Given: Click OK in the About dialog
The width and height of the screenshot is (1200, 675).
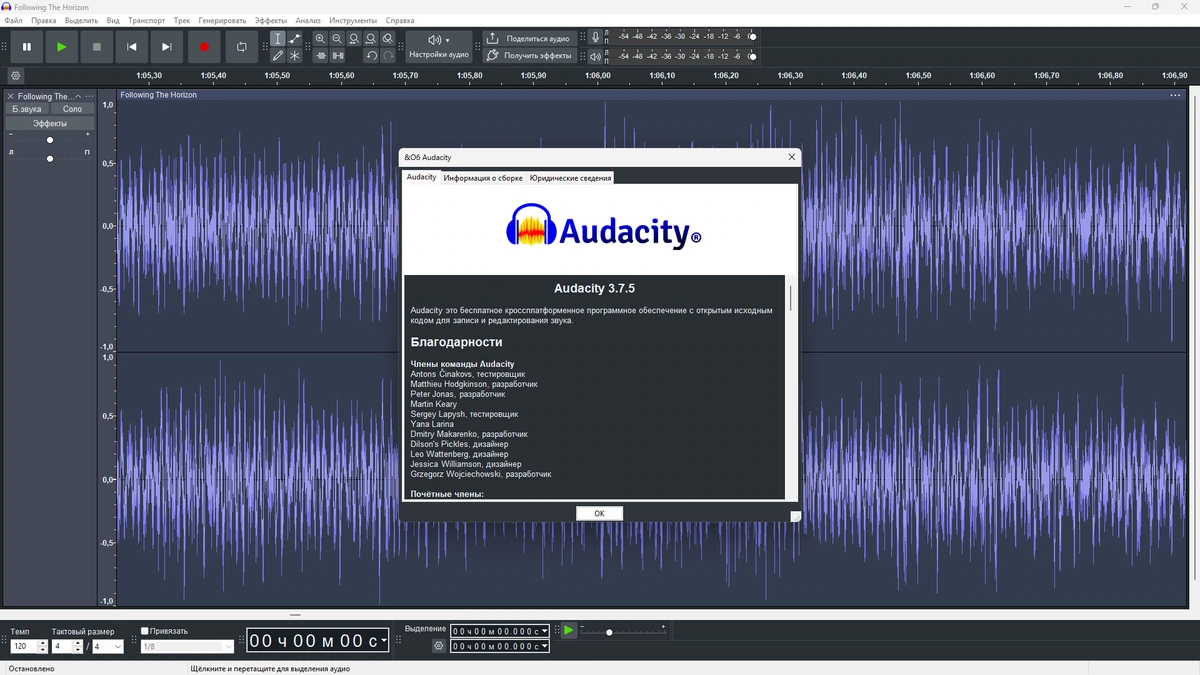Looking at the screenshot, I should pyautogui.click(x=599, y=513).
